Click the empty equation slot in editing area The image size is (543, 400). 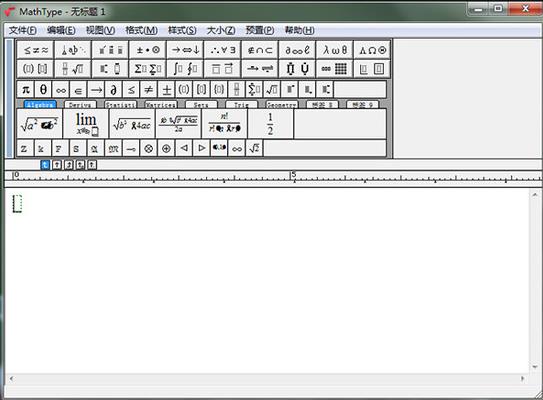click(17, 204)
